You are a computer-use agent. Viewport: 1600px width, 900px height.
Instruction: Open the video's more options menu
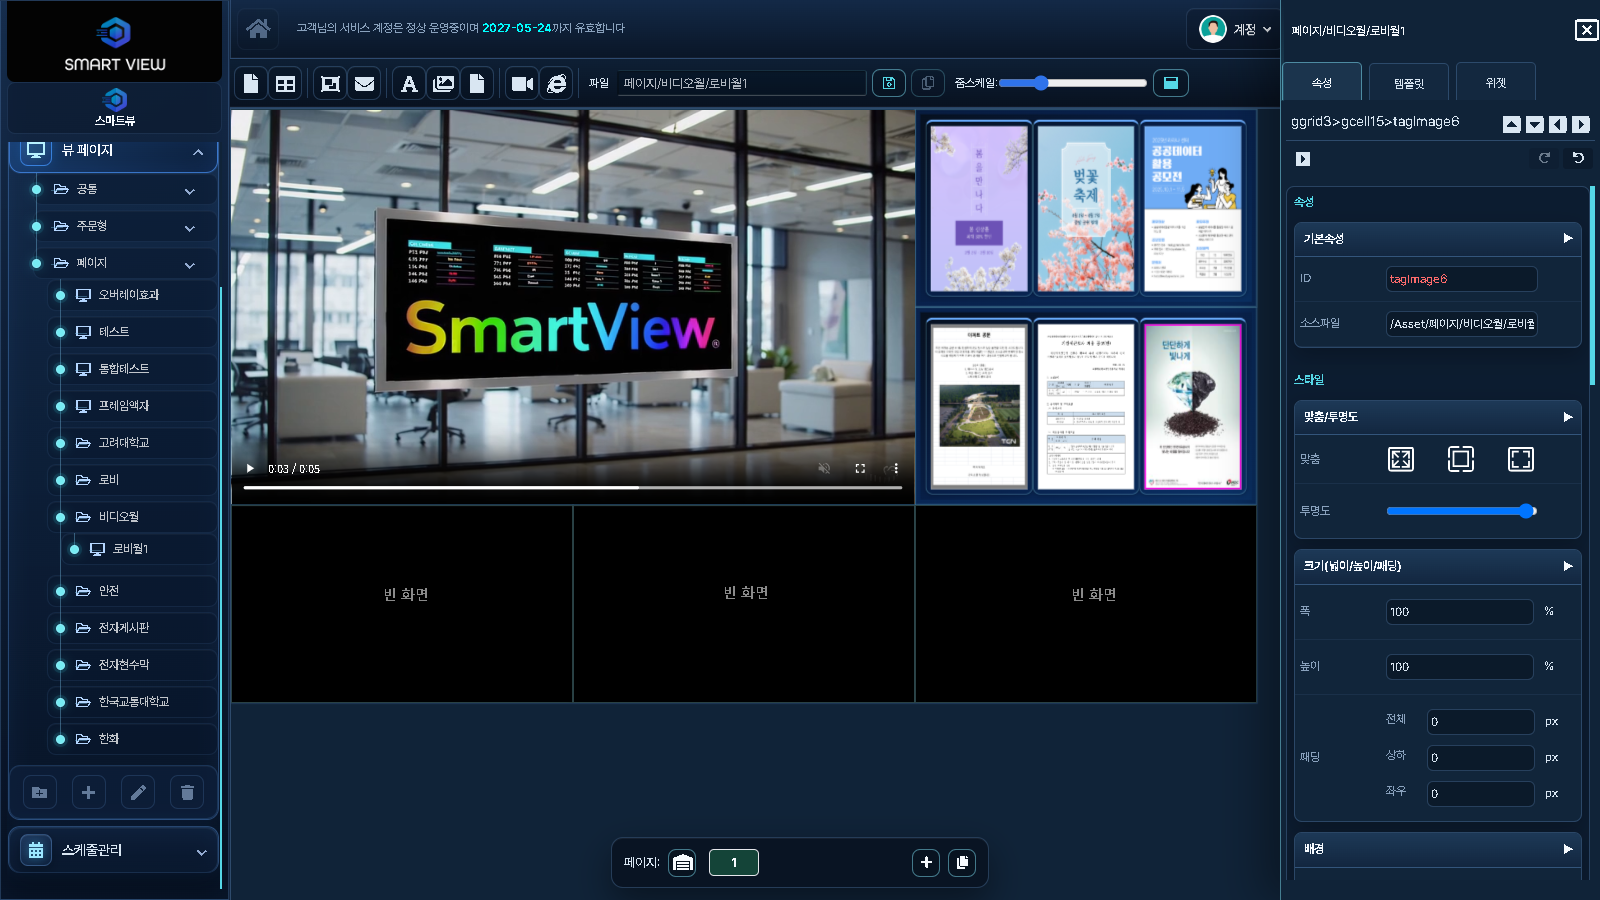coord(896,468)
